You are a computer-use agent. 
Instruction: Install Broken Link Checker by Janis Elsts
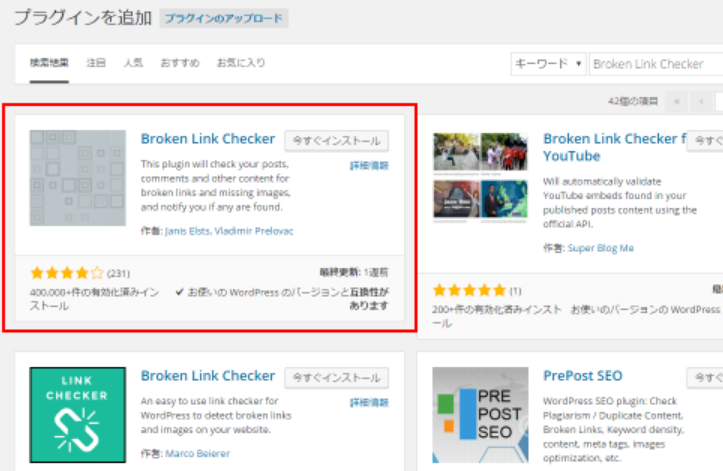click(x=336, y=141)
